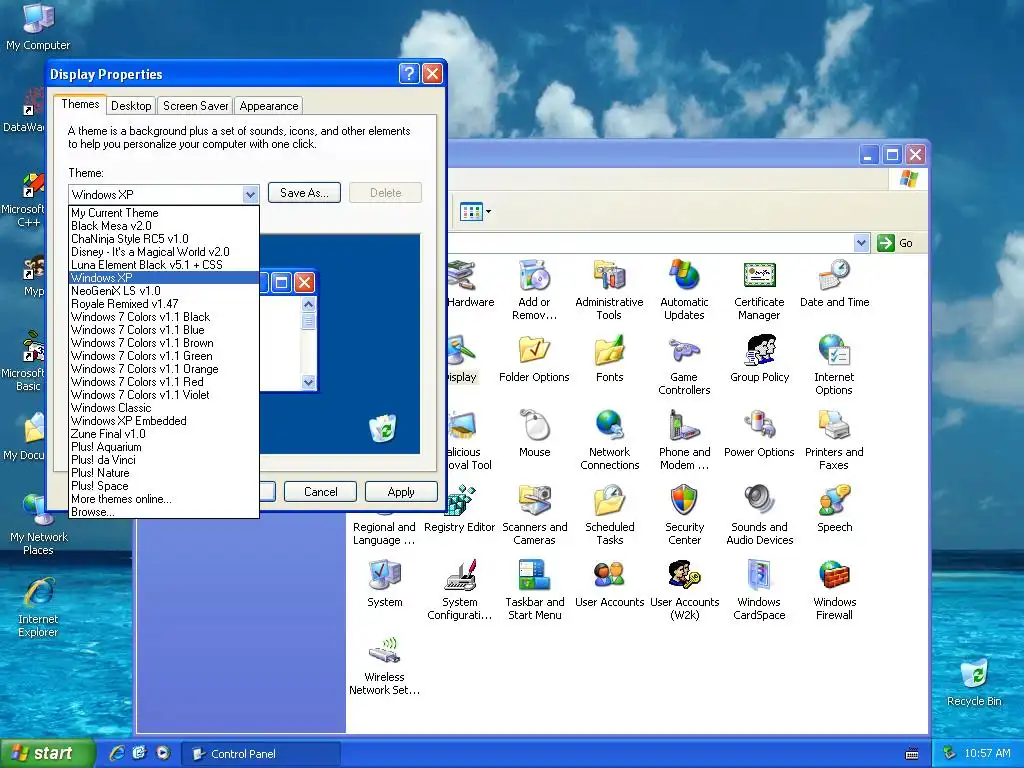Screen dimensions: 1024x768
Task: Open Windows Firewall icon
Action: point(834,576)
